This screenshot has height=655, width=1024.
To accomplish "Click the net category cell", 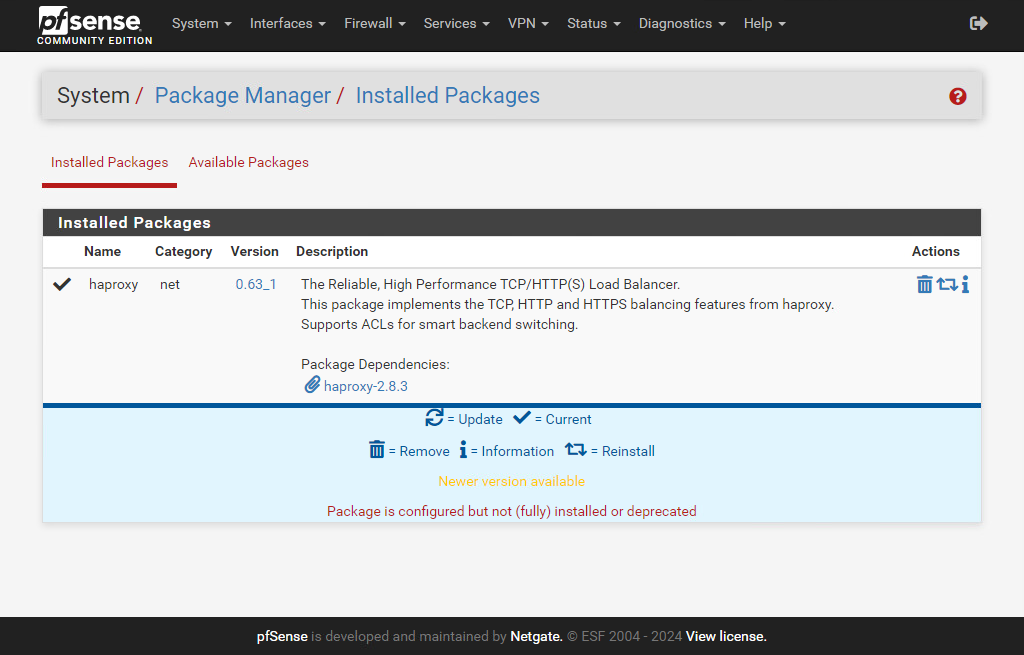I will click(x=170, y=285).
